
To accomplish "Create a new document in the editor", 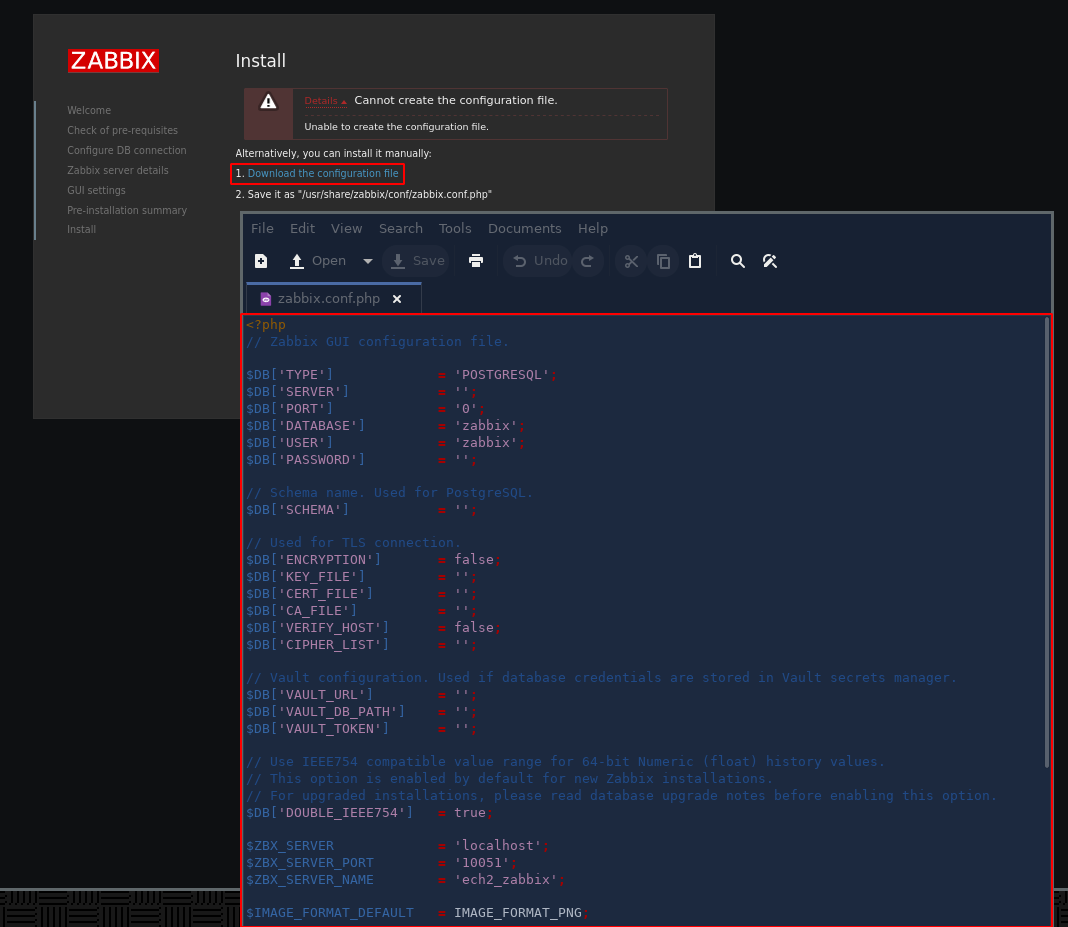I will pyautogui.click(x=261, y=261).
